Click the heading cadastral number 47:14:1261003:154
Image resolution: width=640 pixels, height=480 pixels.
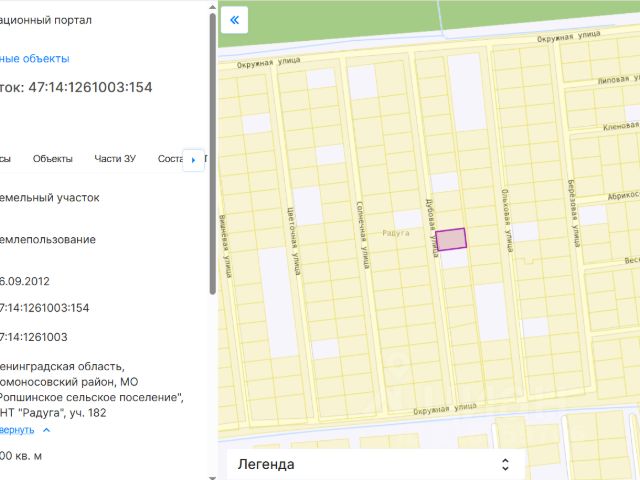pyautogui.click(x=90, y=87)
